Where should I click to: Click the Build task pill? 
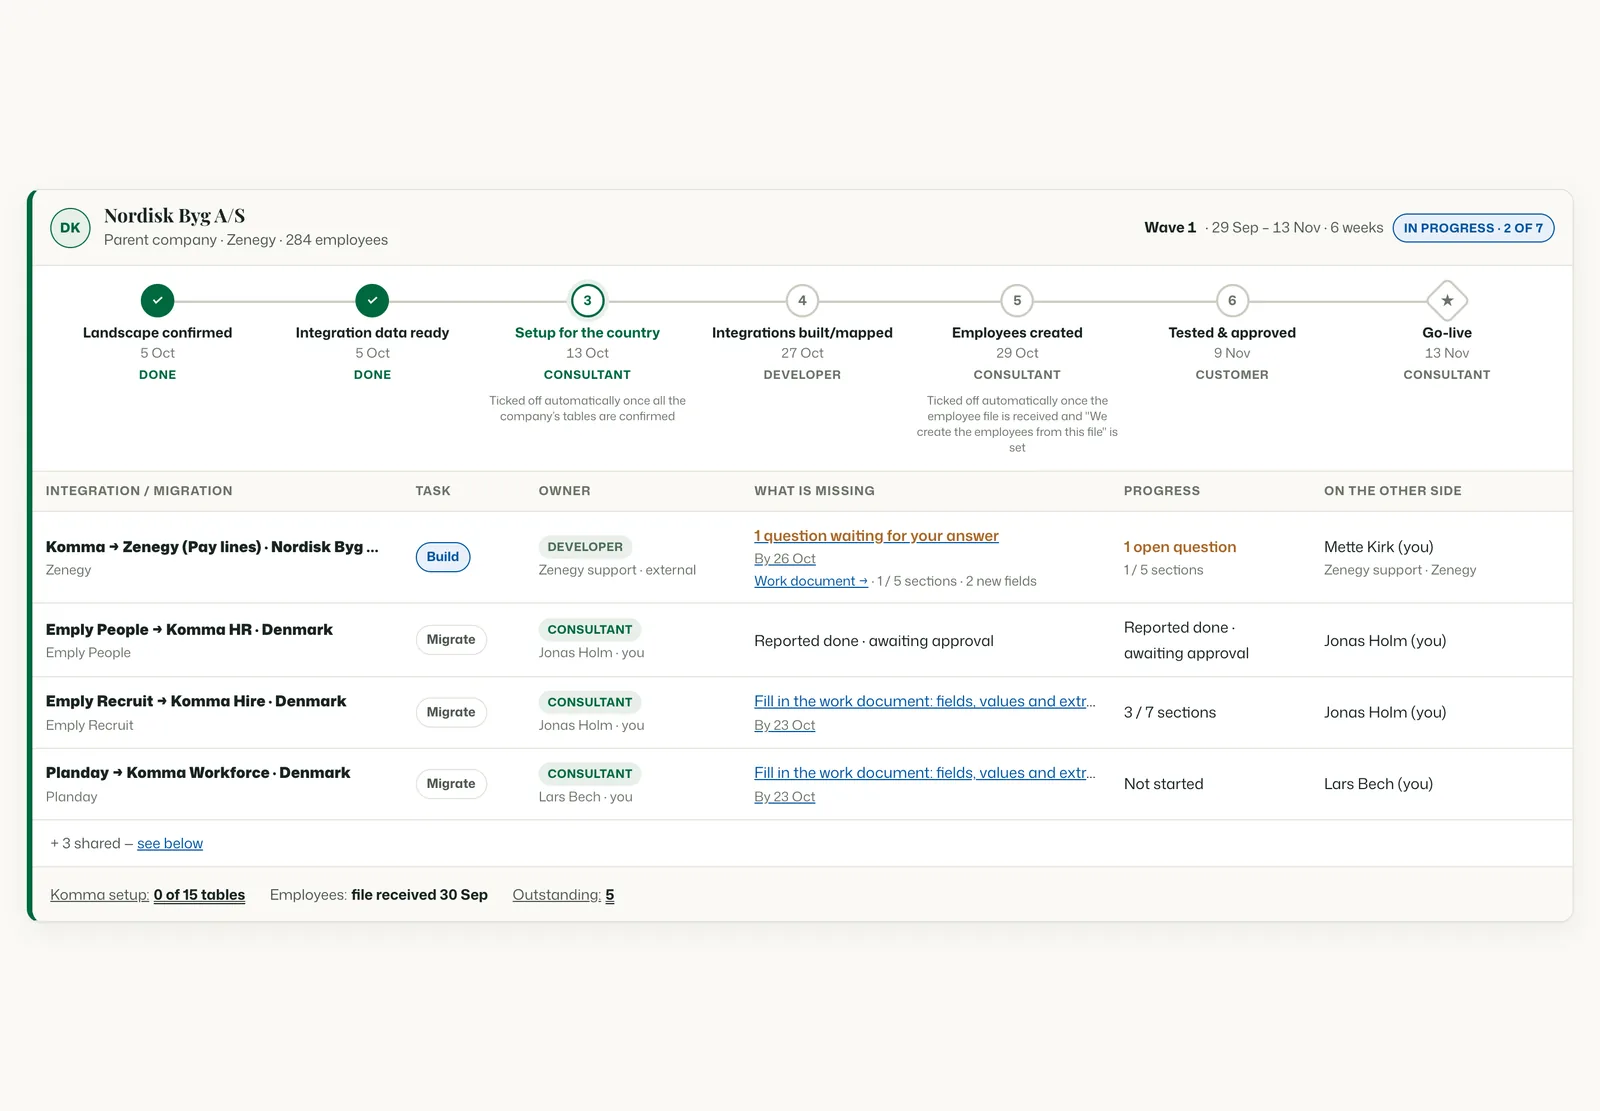[x=443, y=557]
